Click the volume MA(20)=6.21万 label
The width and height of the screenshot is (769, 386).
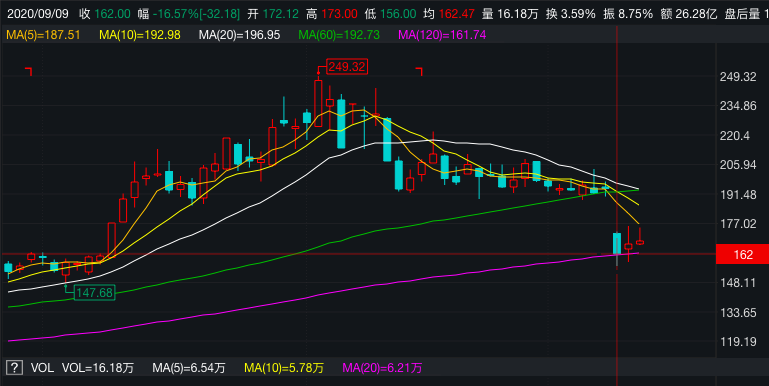[x=382, y=368]
